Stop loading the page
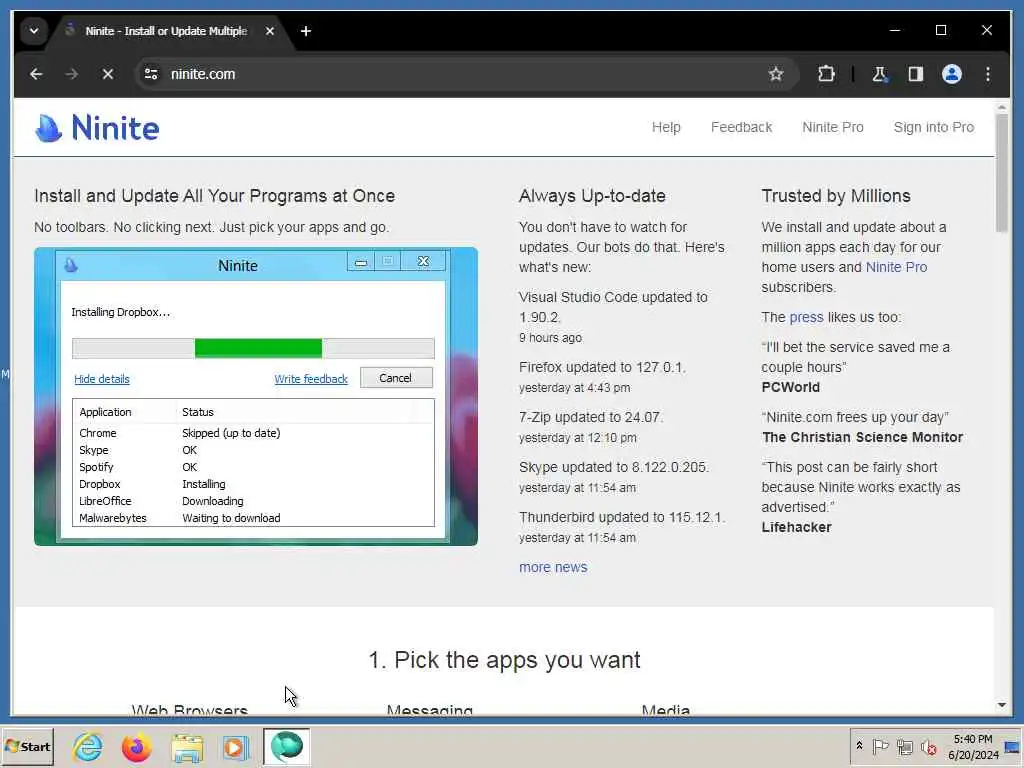1024x768 pixels. click(108, 74)
